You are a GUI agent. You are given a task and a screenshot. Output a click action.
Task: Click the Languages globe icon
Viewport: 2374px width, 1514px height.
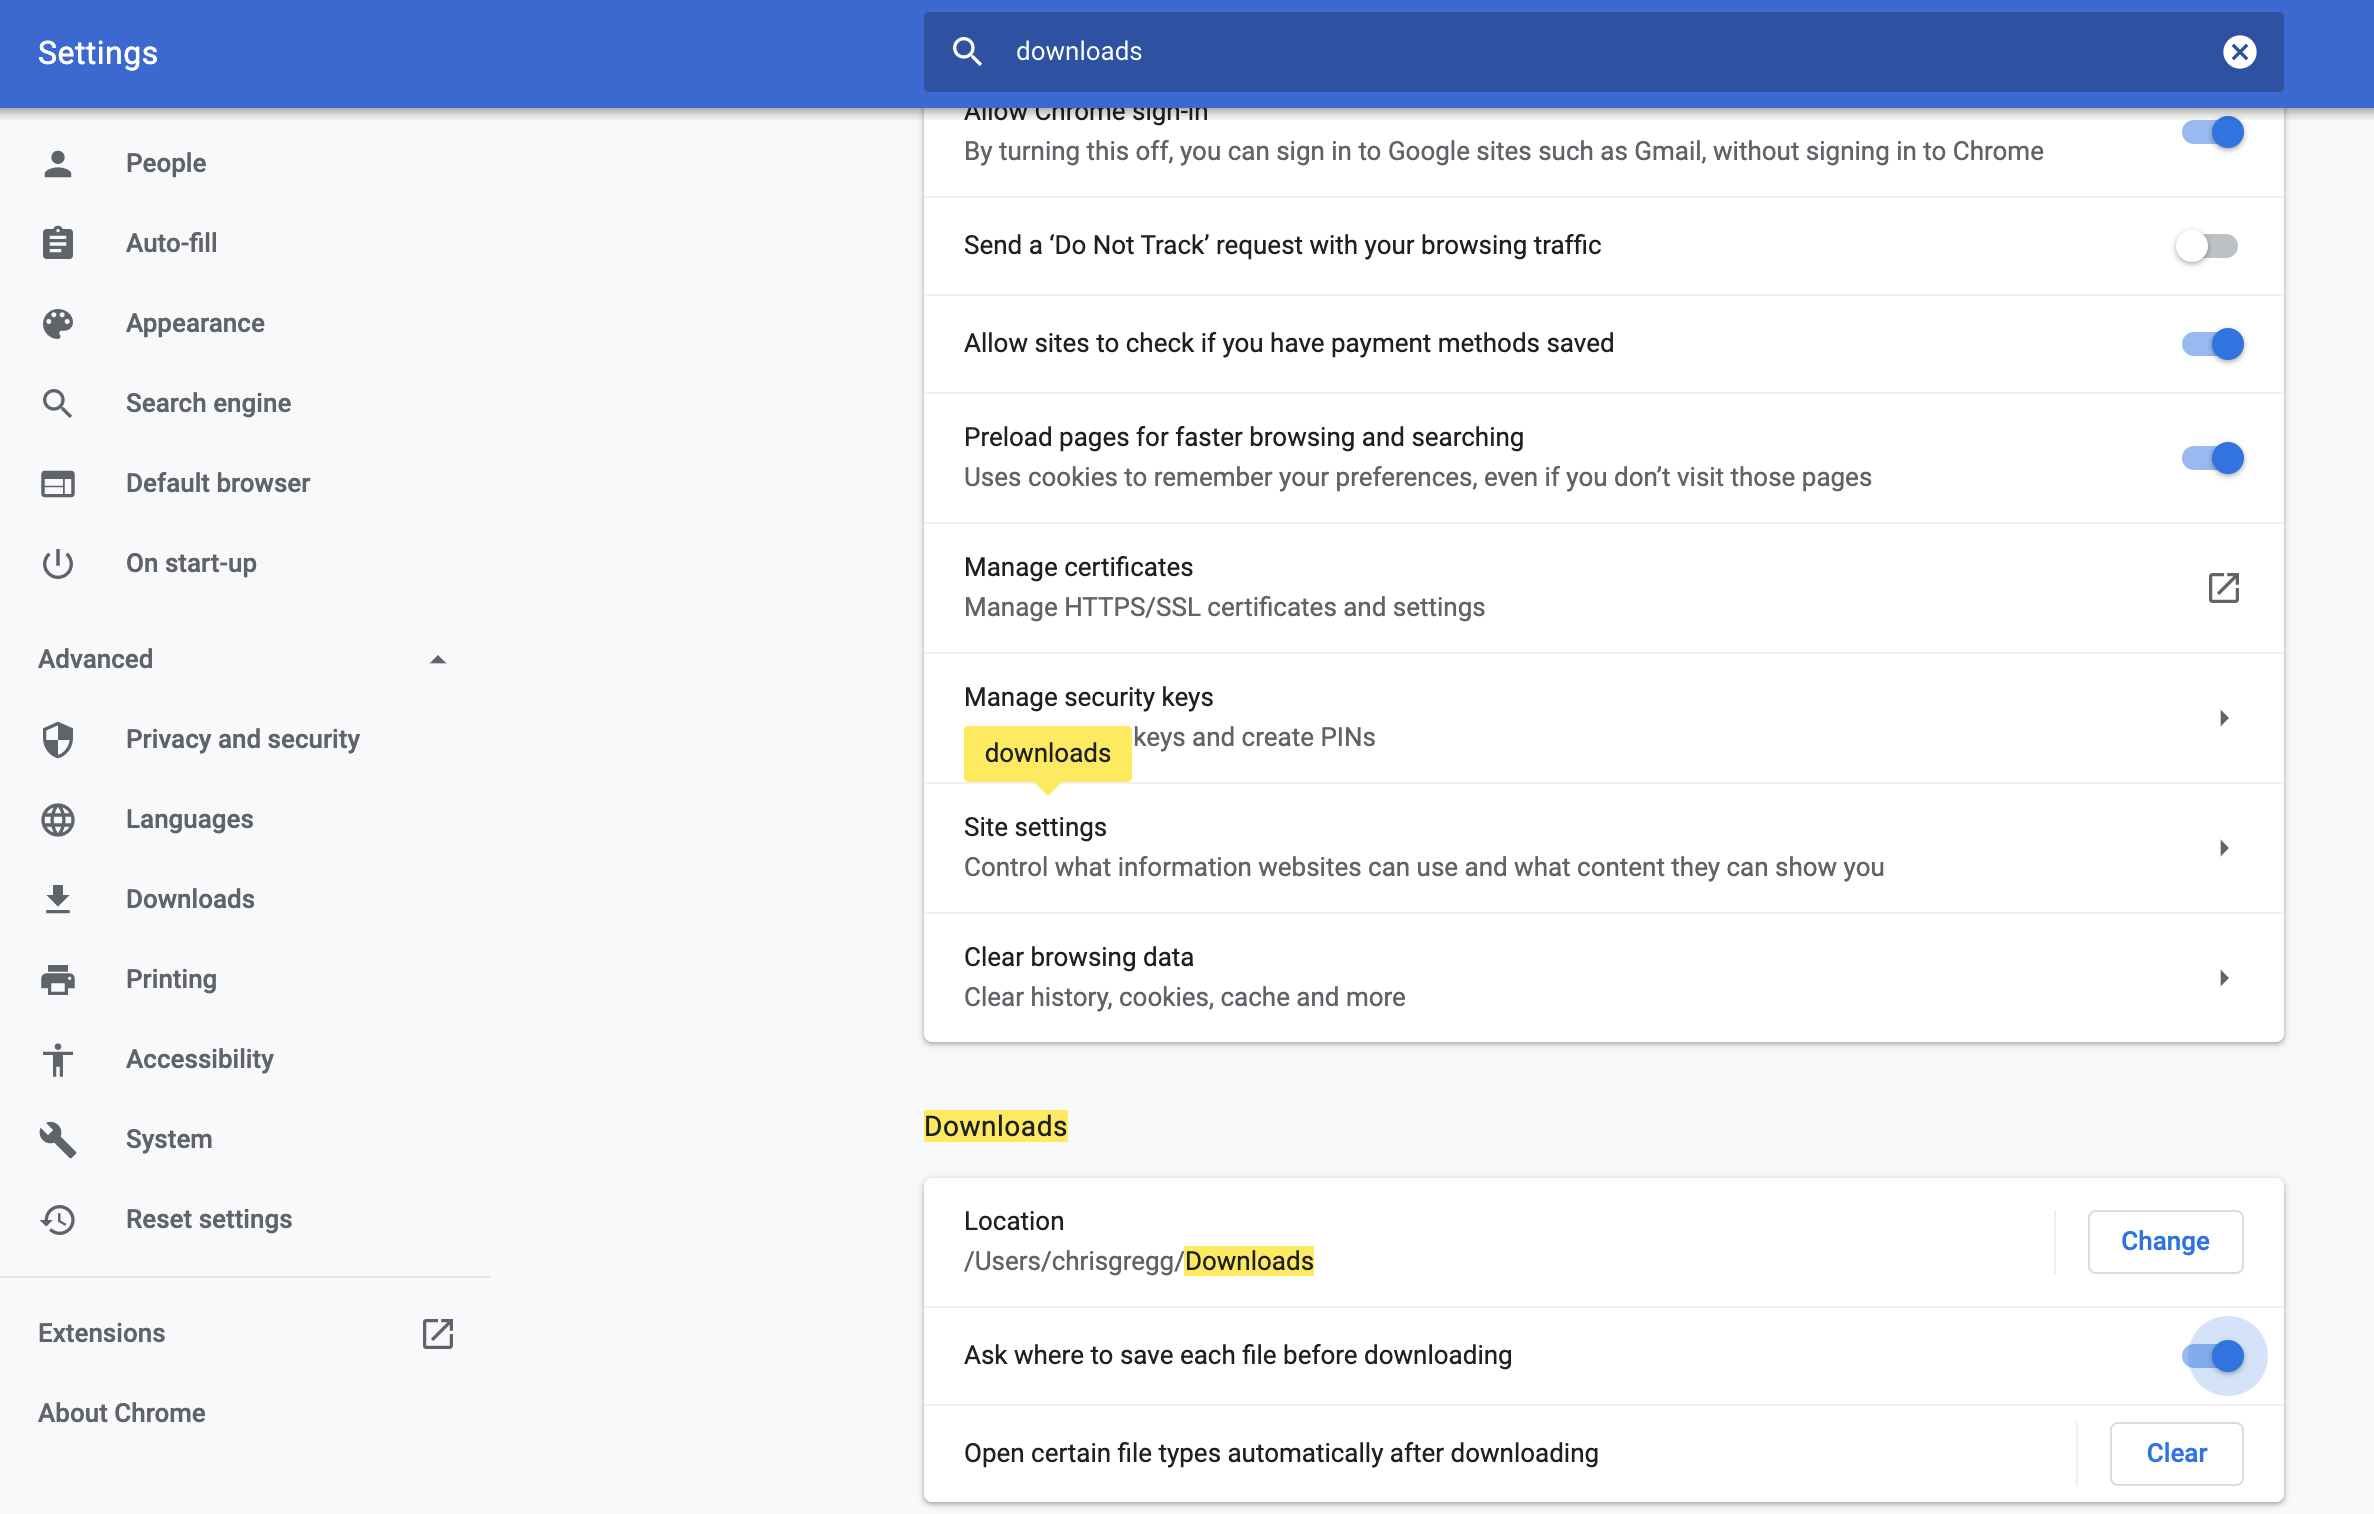point(58,819)
